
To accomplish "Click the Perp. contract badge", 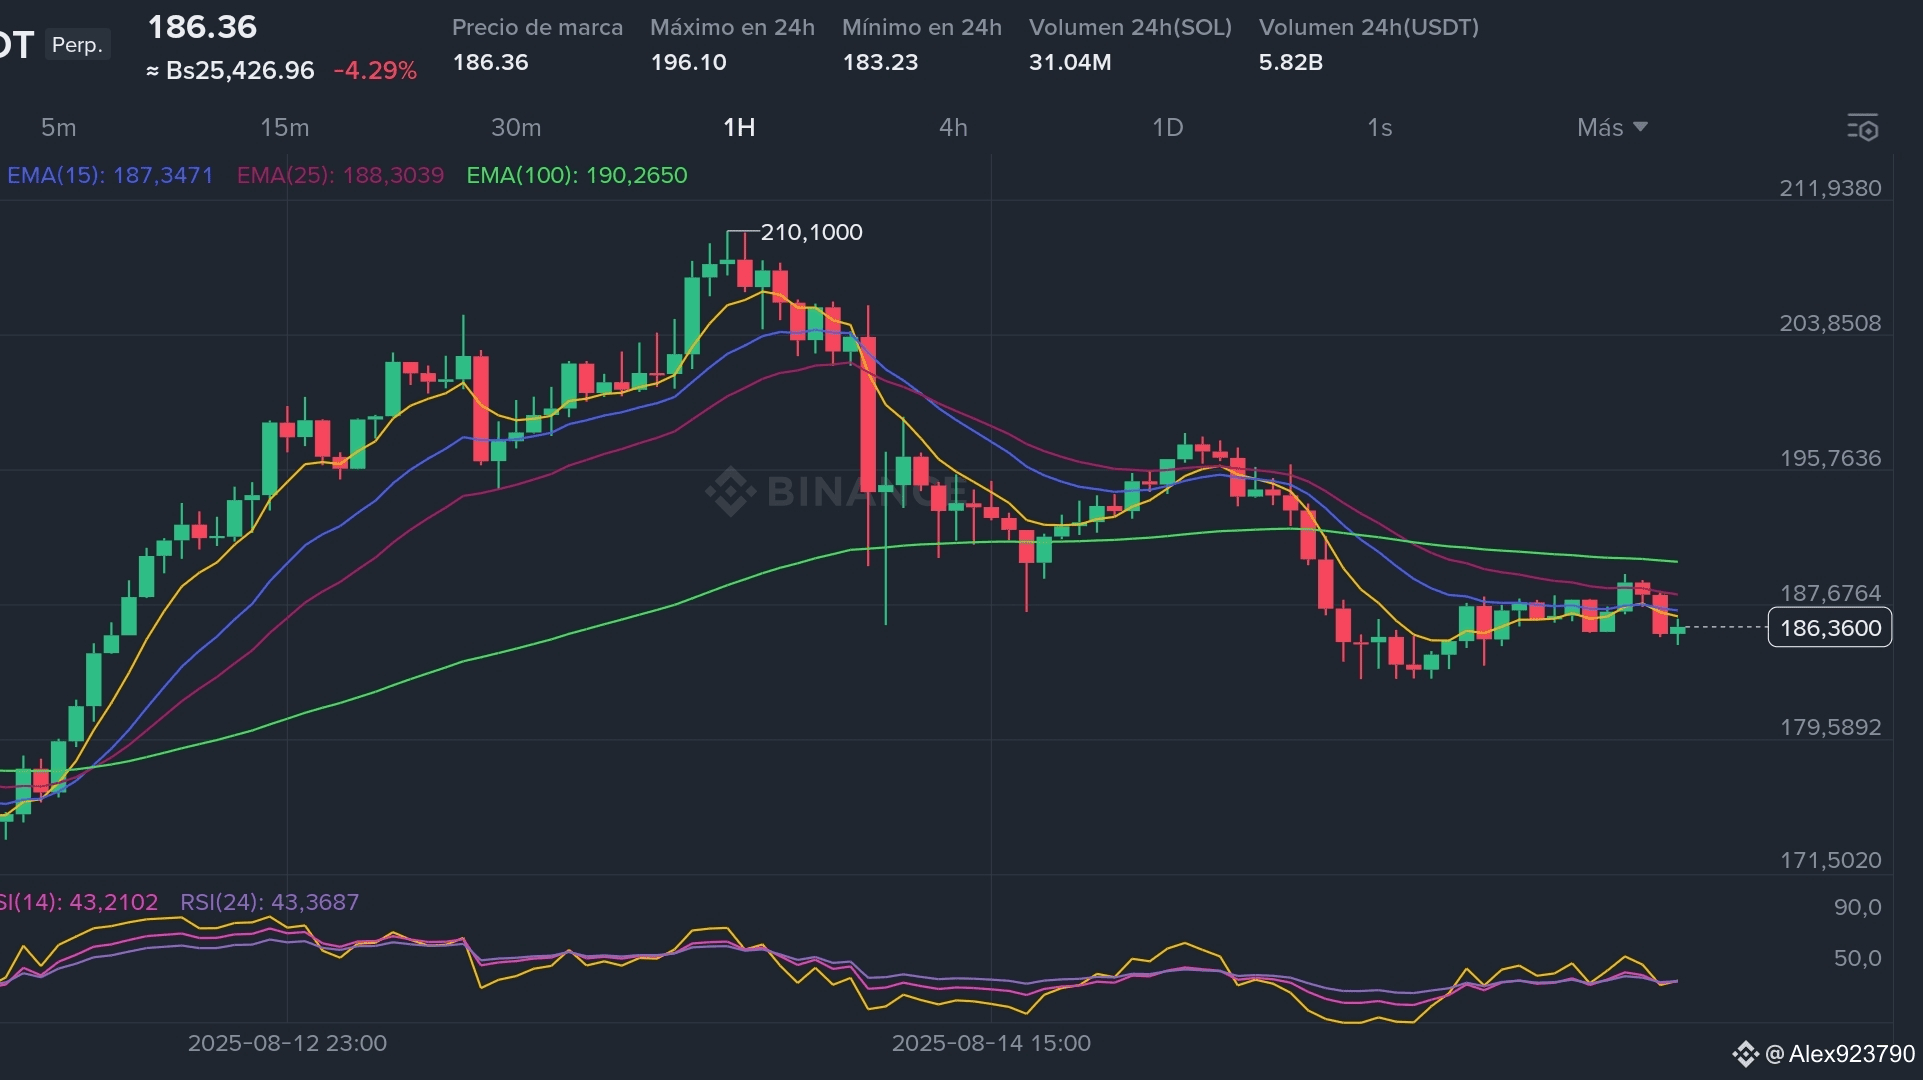I will point(77,45).
